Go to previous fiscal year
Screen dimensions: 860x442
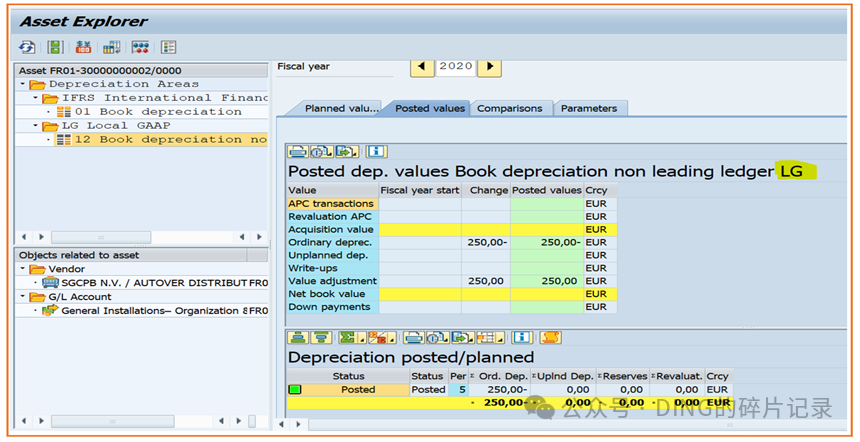[x=422, y=67]
